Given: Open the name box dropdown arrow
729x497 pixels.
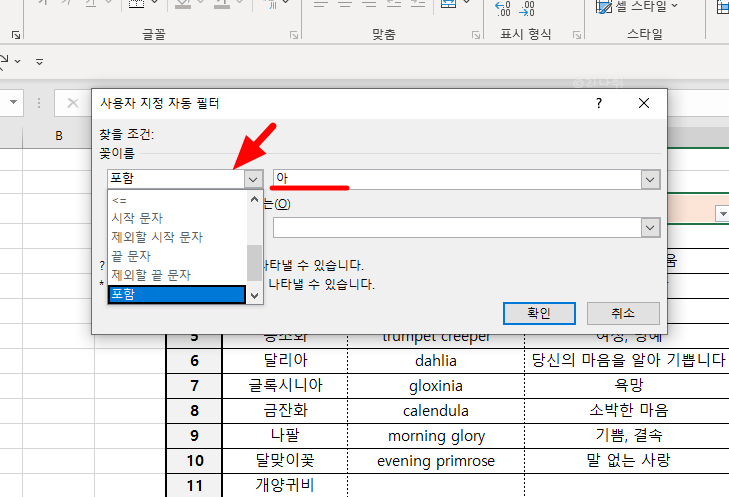Looking at the screenshot, I should tap(13, 102).
